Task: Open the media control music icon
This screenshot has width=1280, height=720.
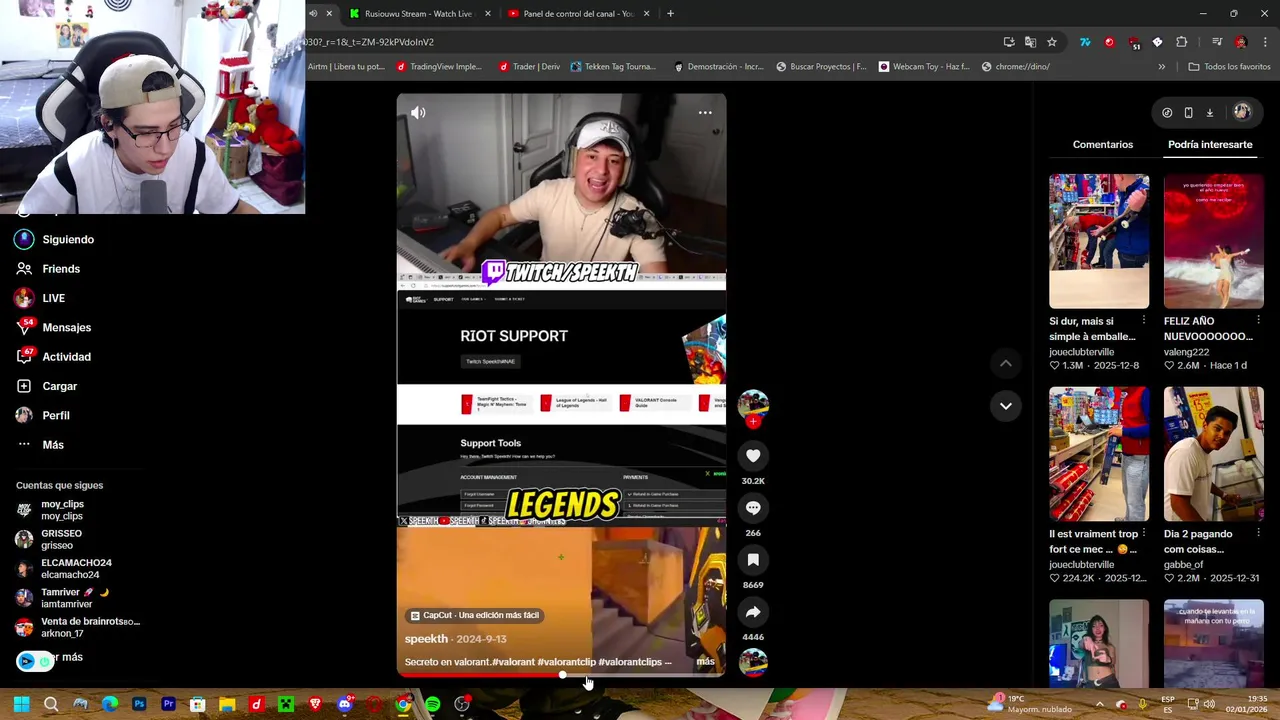Action: pos(1217,42)
